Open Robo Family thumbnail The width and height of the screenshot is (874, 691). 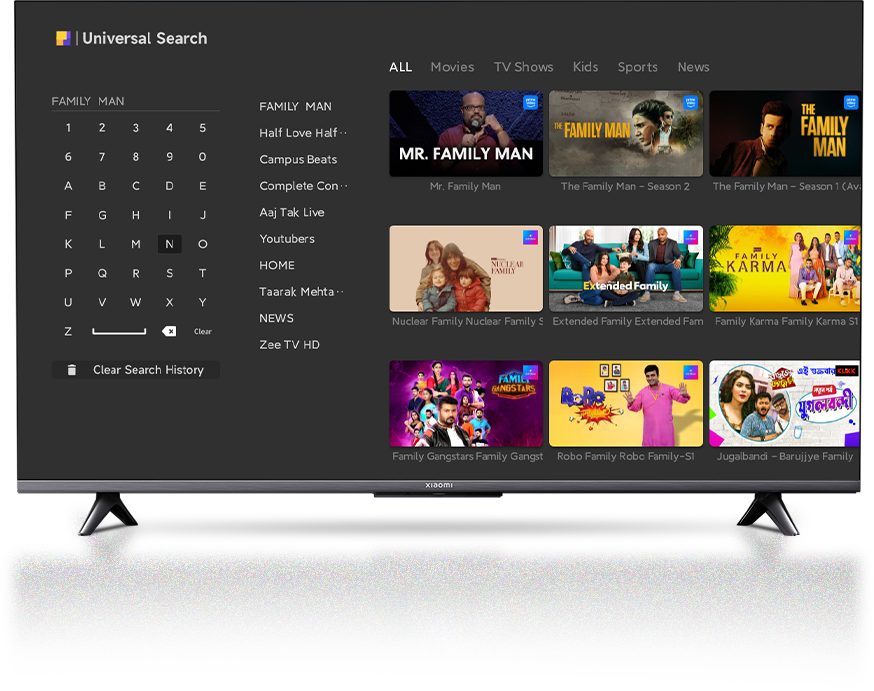[x=626, y=403]
